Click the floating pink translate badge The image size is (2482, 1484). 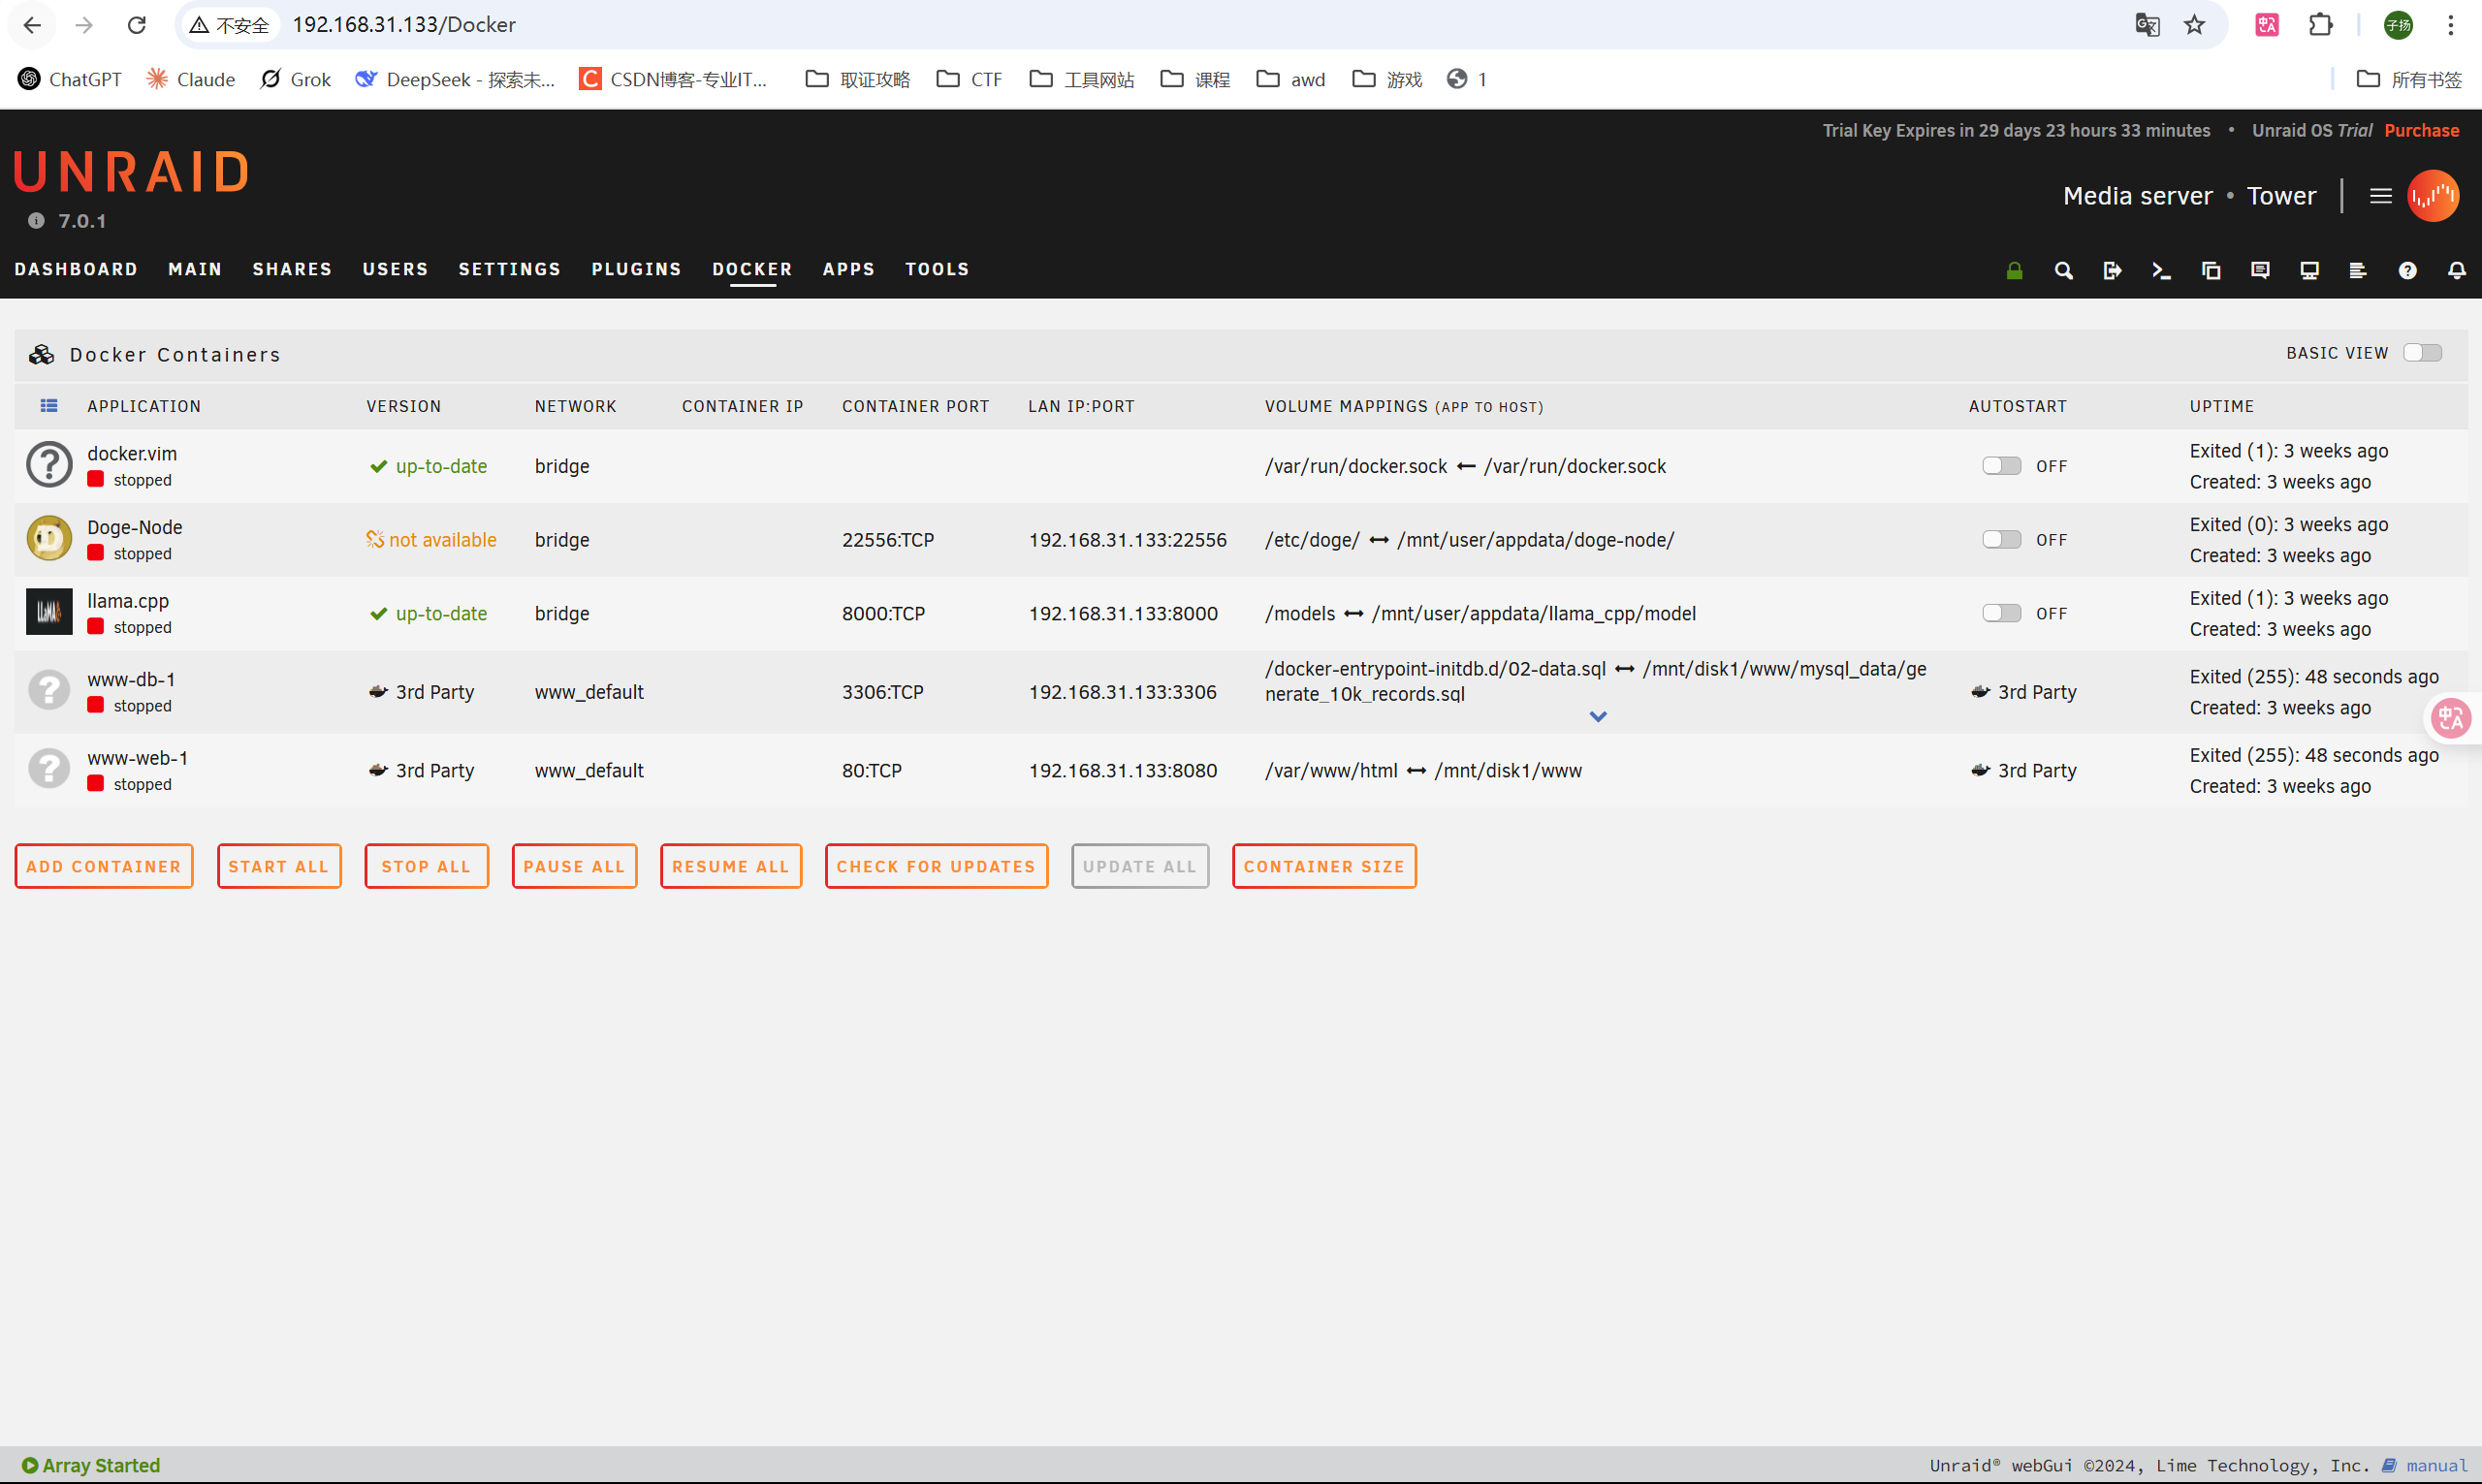point(2451,718)
